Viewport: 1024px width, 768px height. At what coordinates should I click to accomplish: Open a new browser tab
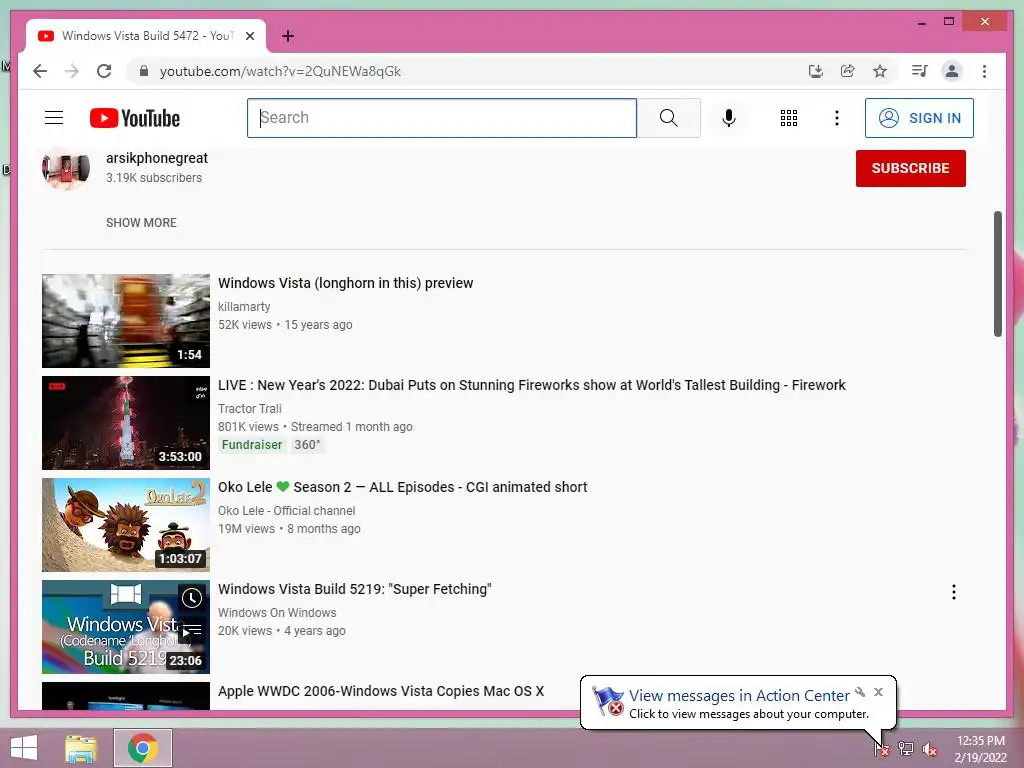(x=288, y=36)
